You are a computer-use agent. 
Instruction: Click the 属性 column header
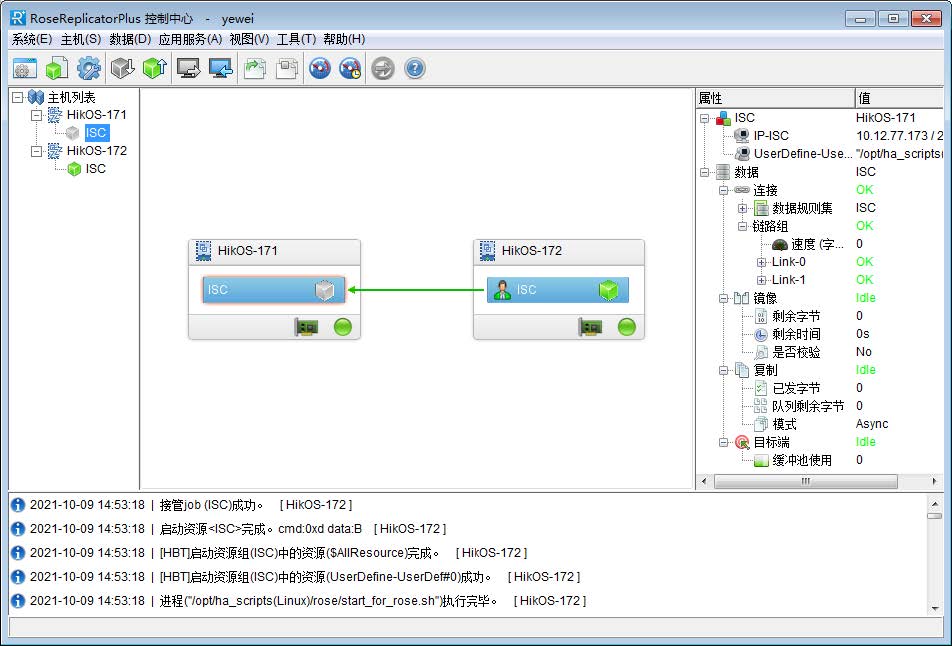tap(775, 98)
